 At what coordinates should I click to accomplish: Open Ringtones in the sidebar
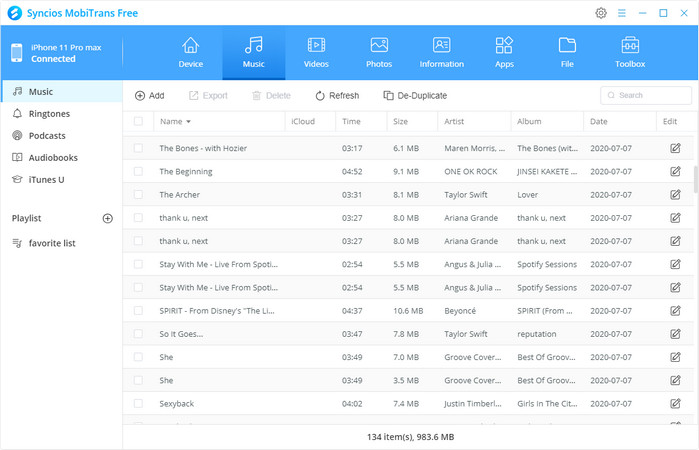(62, 114)
